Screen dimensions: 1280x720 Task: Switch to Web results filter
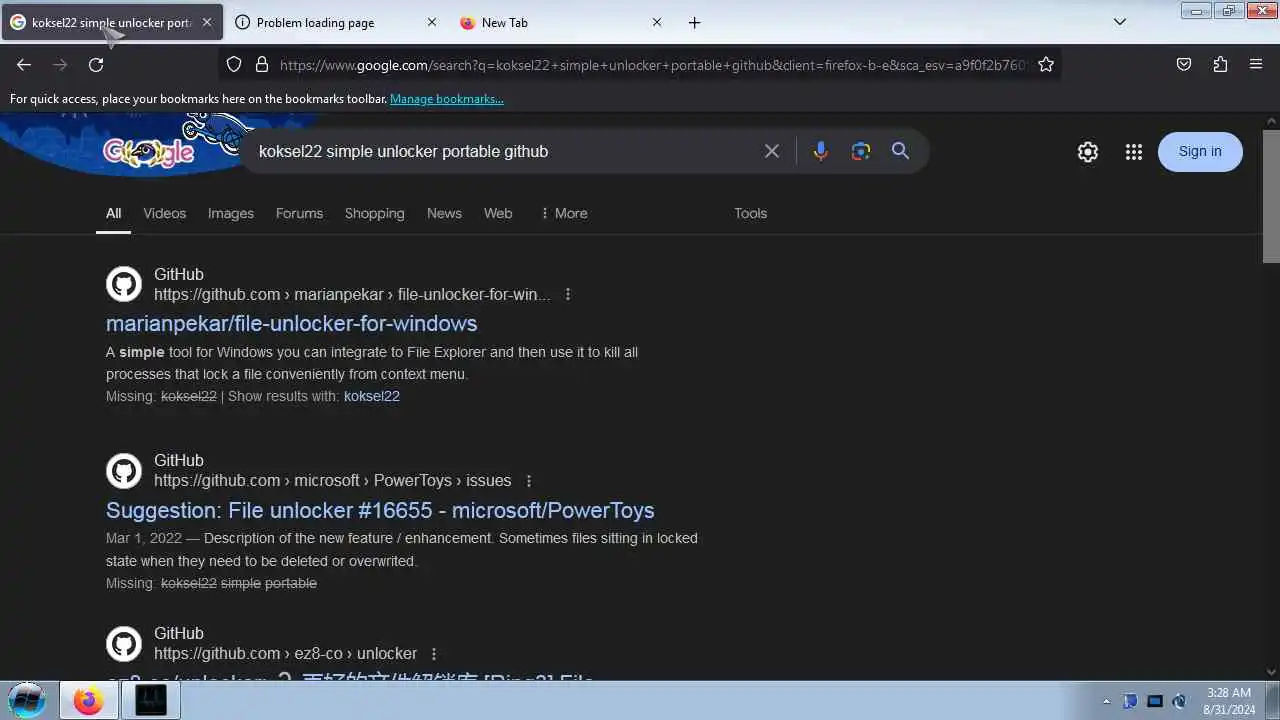point(498,213)
